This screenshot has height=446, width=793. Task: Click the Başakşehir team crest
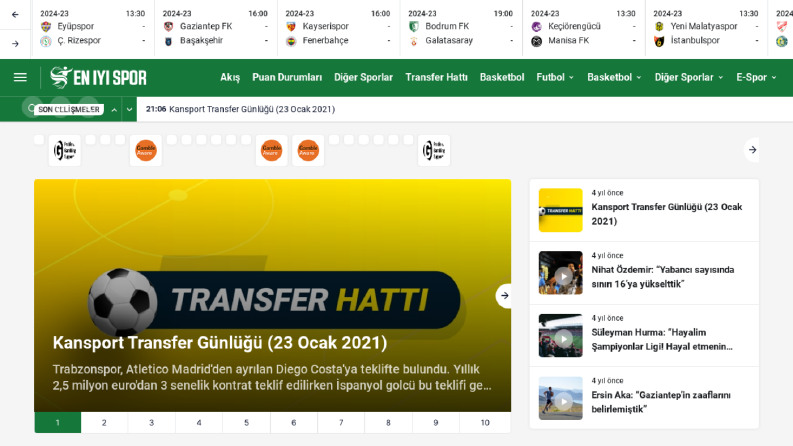[168, 40]
